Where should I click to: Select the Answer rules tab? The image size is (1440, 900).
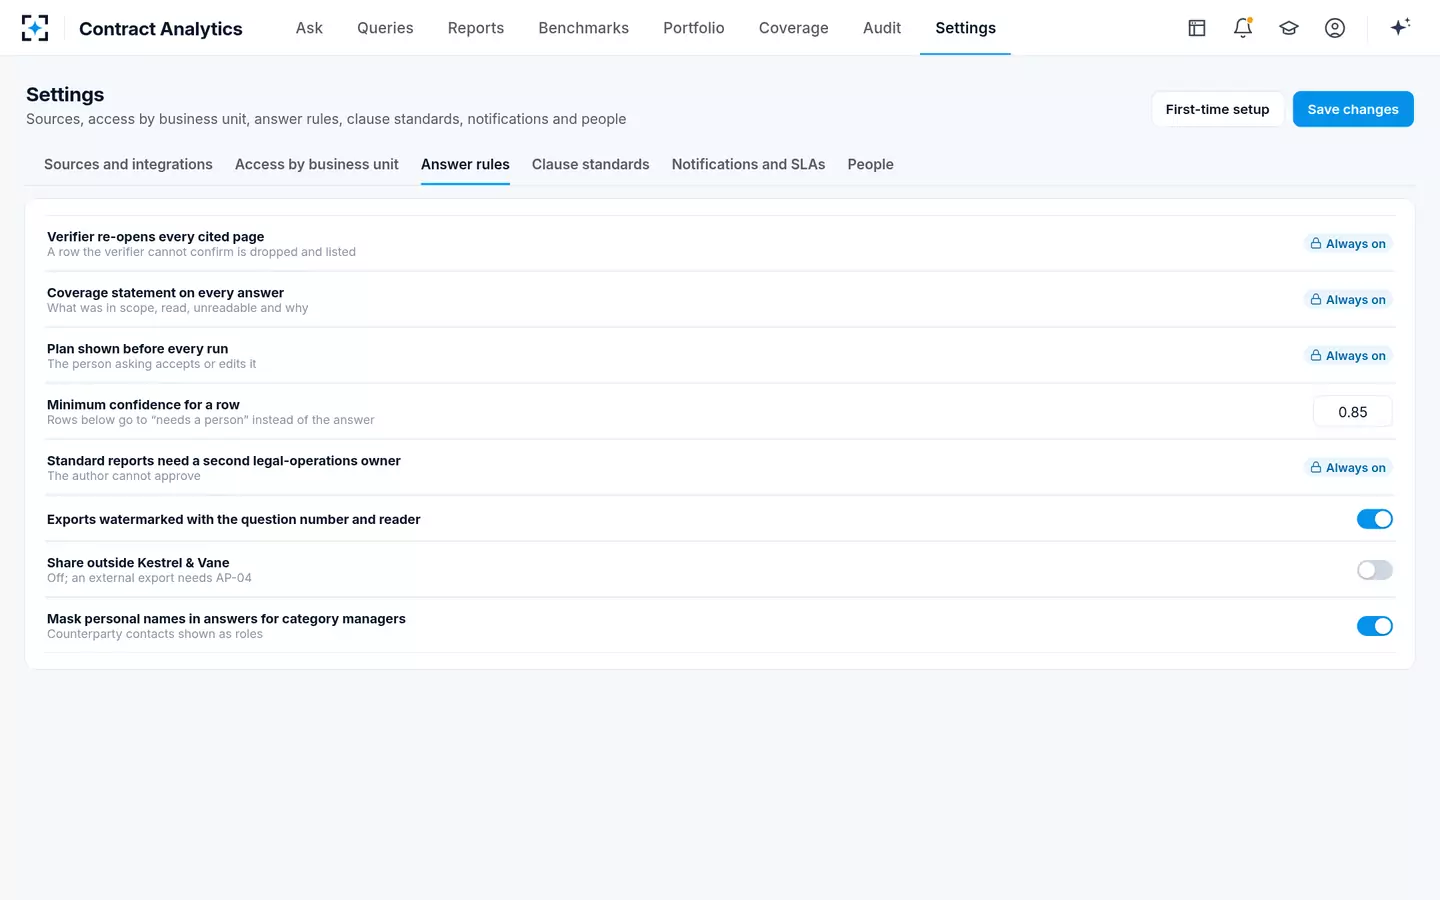pos(465,165)
